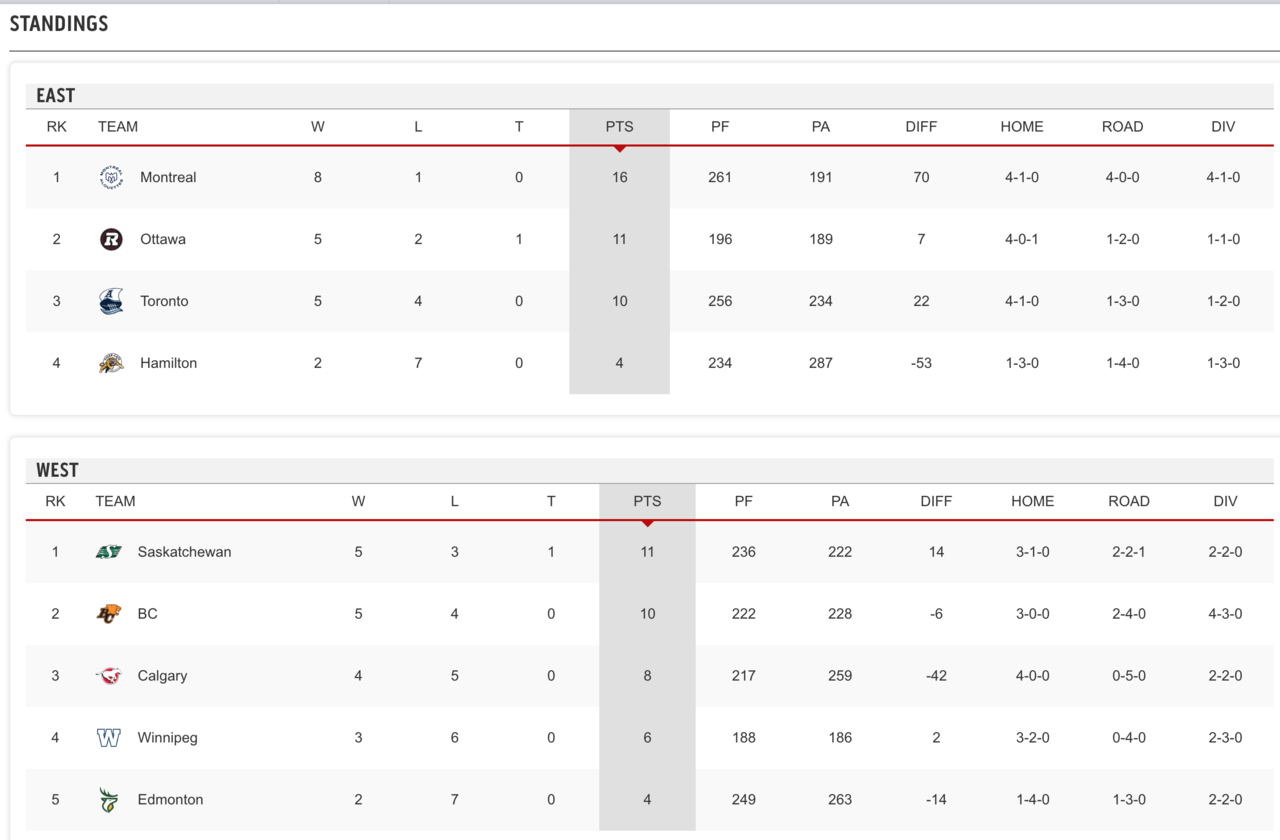1280x840 pixels.
Task: Open the Saskatchewan team name link
Action: (x=184, y=552)
